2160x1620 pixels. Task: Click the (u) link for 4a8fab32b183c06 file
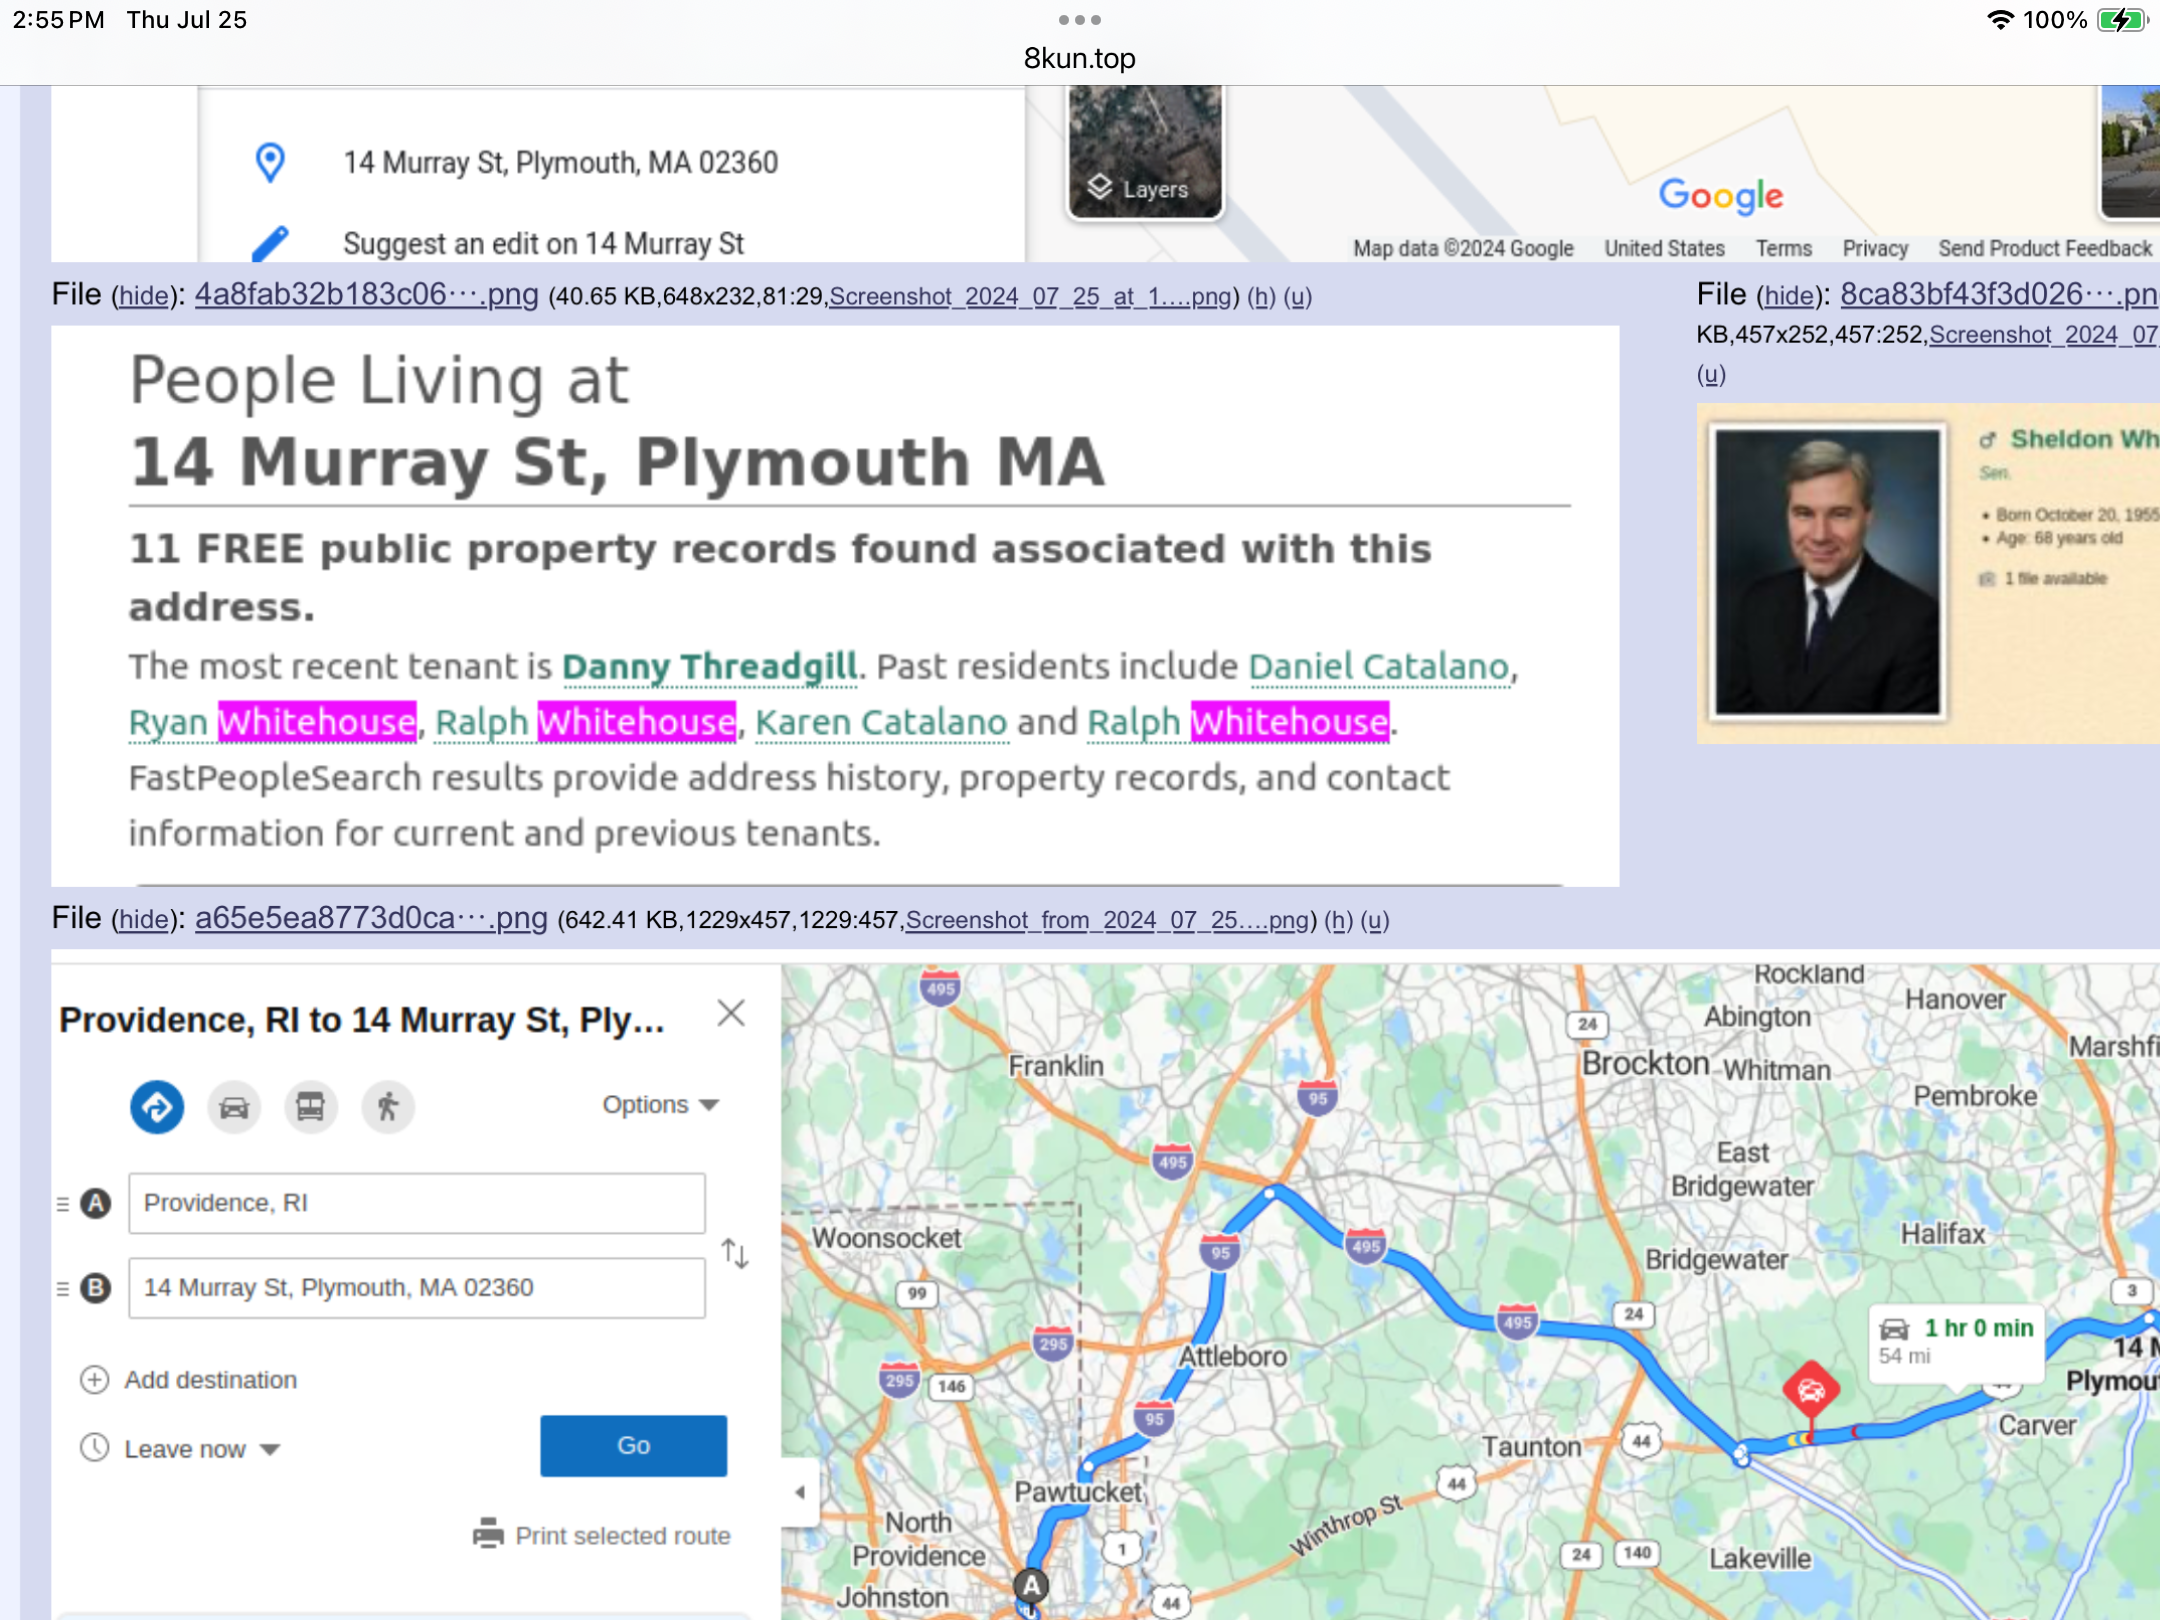click(1298, 297)
